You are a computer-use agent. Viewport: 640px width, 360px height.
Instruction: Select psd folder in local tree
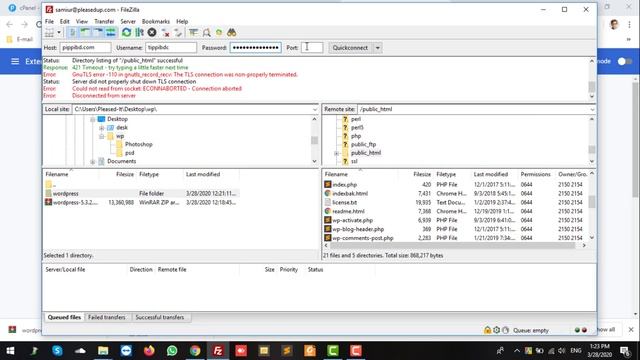pyautogui.click(x=129, y=153)
